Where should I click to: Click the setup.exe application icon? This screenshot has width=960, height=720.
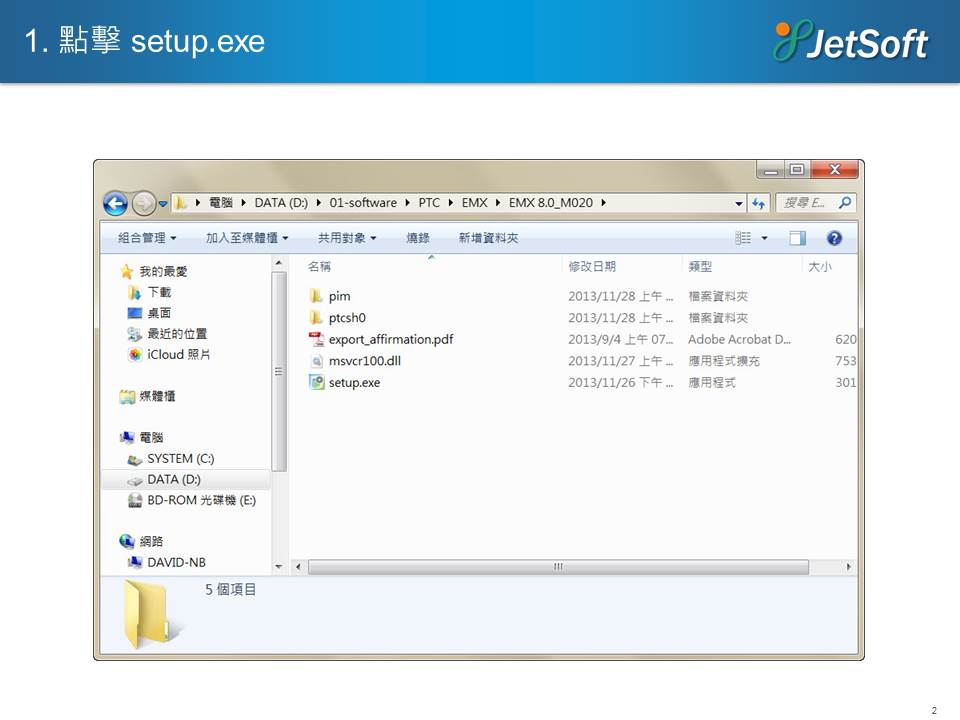[x=316, y=382]
